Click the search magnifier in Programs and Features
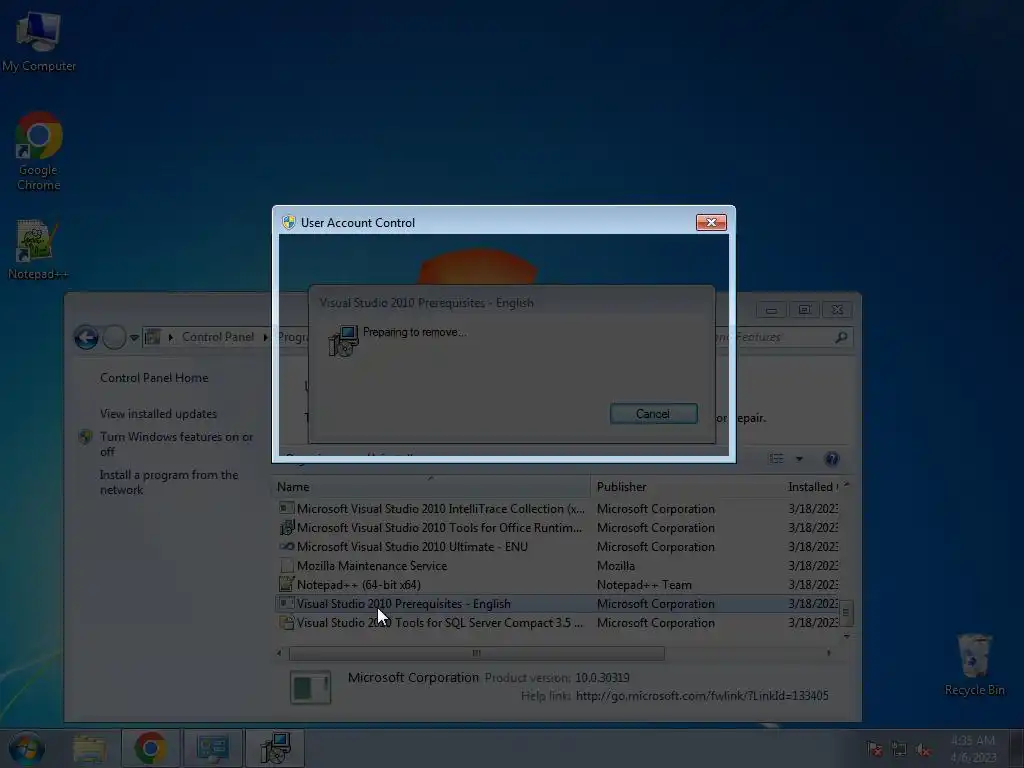The height and width of the screenshot is (768, 1024). coord(841,337)
